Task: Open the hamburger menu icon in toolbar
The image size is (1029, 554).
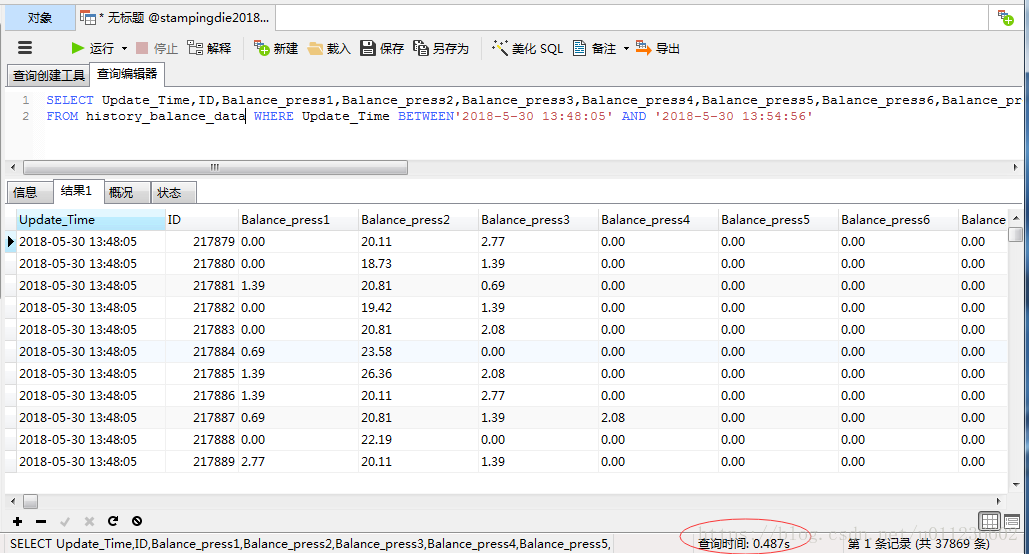Action: (x=25, y=48)
